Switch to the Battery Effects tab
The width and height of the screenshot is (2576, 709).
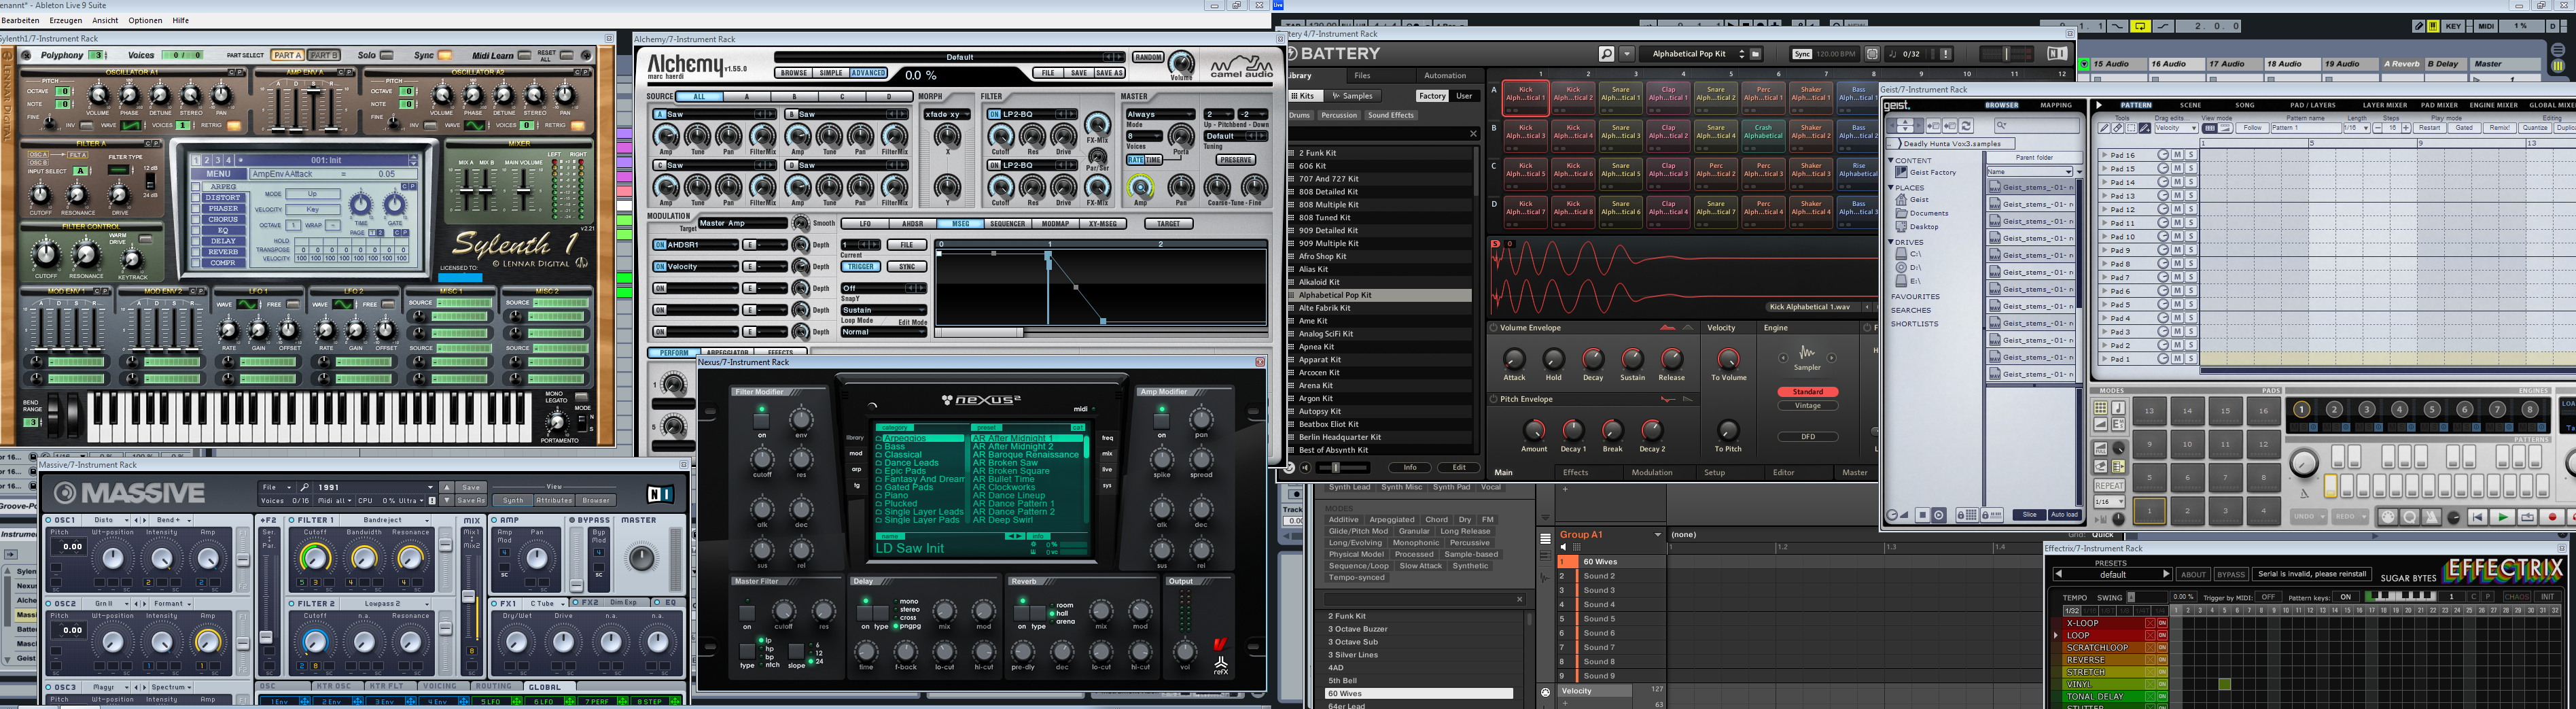point(1575,472)
